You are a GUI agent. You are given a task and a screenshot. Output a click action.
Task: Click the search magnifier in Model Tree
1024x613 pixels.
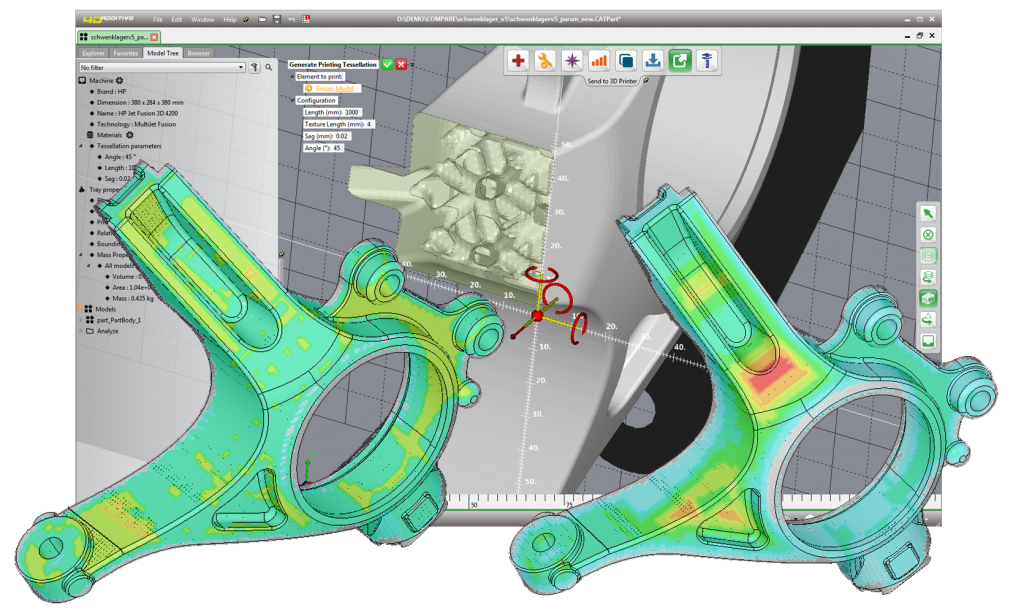tap(268, 67)
